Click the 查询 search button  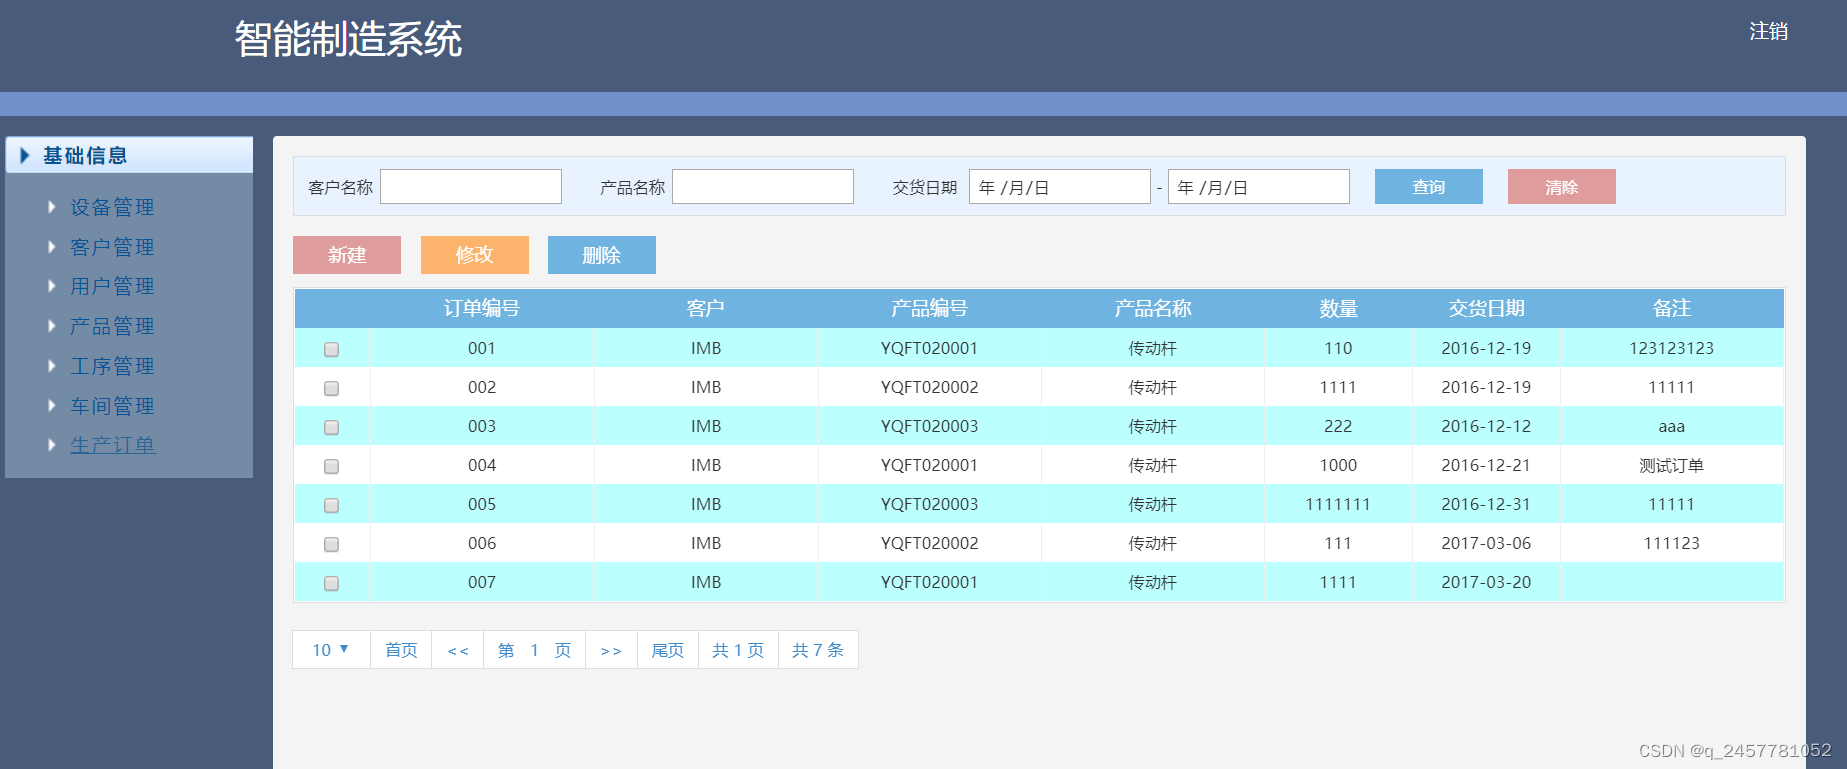tap(1429, 187)
